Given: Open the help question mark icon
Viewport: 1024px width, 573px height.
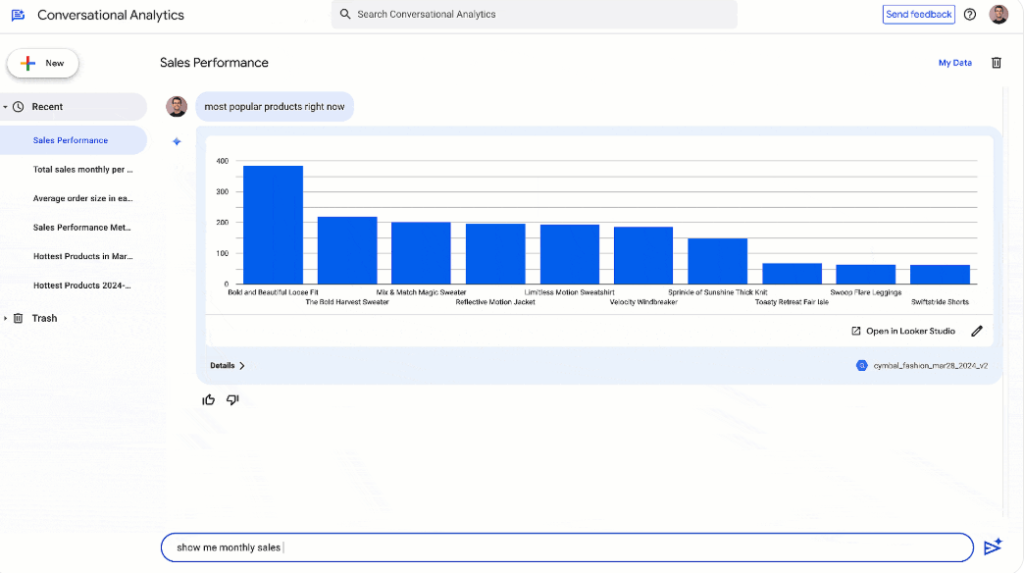Looking at the screenshot, I should coord(970,14).
